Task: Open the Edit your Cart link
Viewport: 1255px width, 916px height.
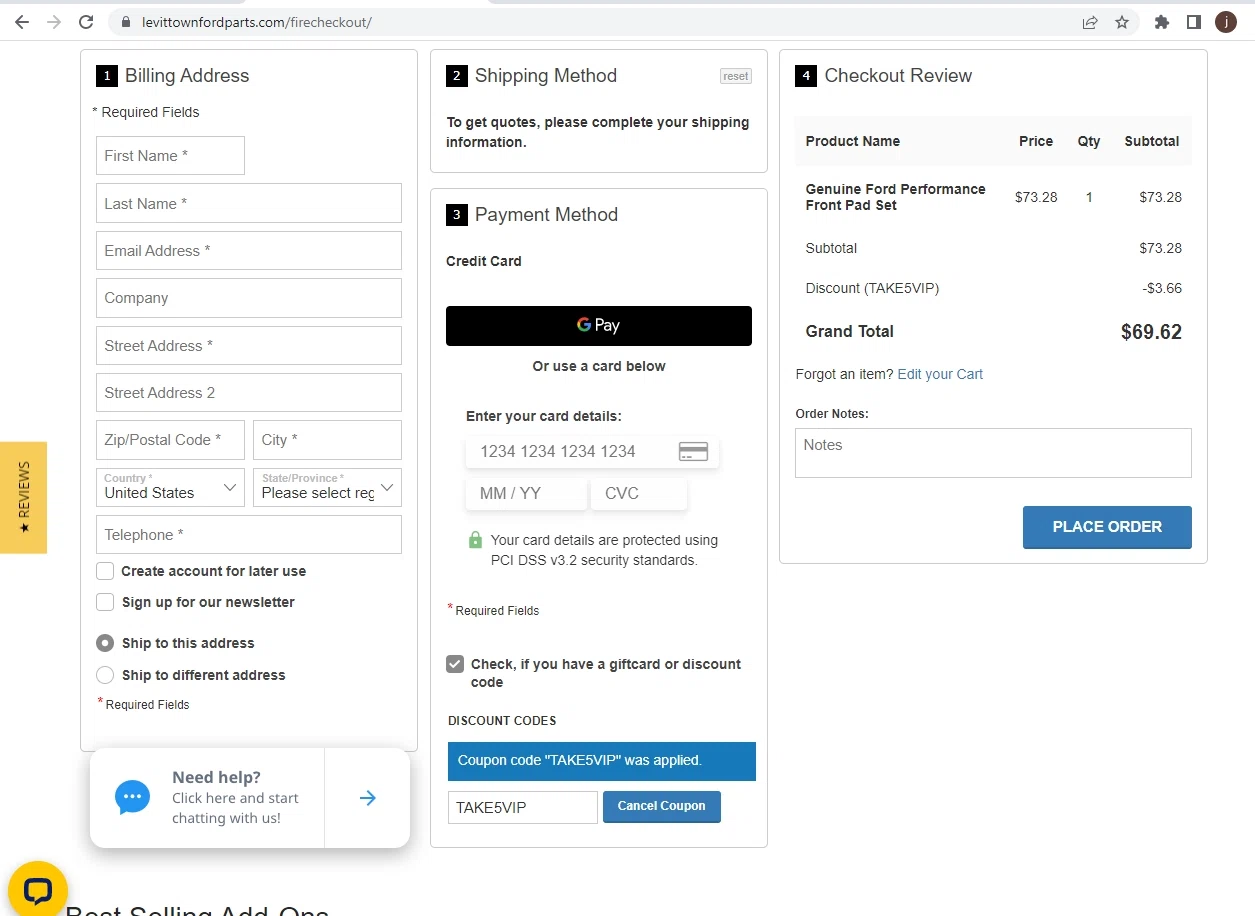Action: click(x=940, y=374)
